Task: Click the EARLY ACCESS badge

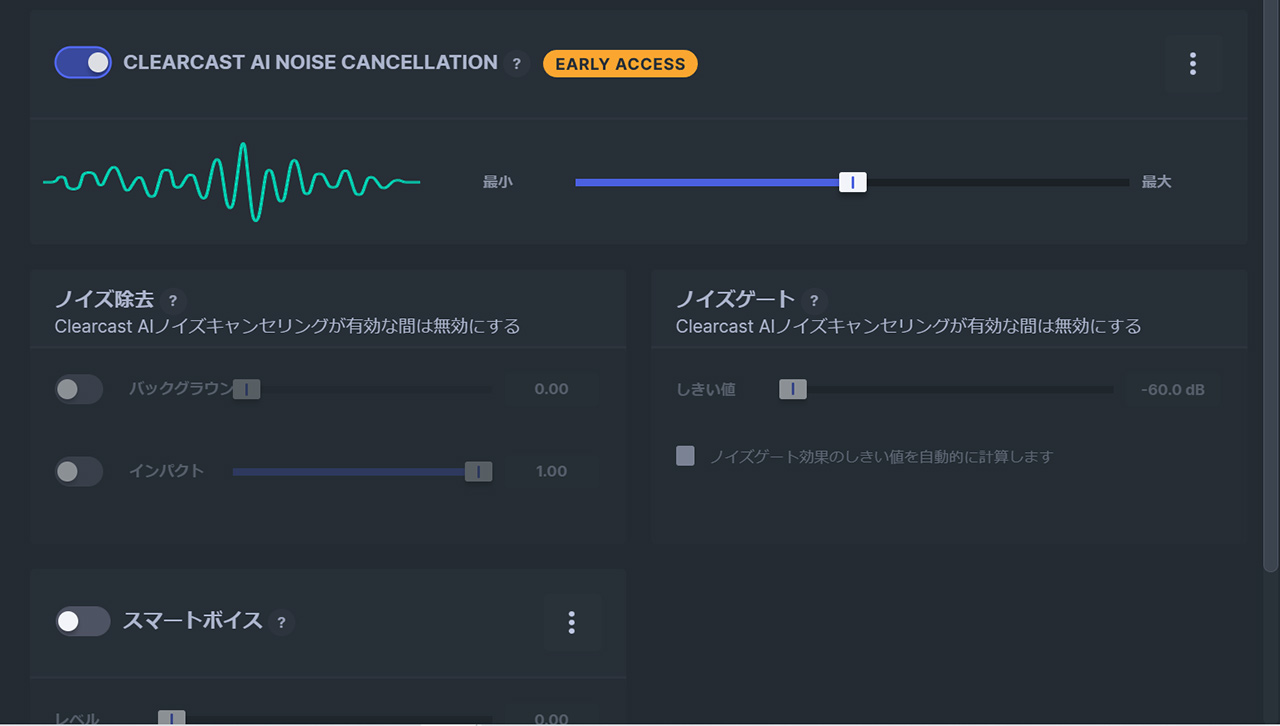Action: point(620,64)
